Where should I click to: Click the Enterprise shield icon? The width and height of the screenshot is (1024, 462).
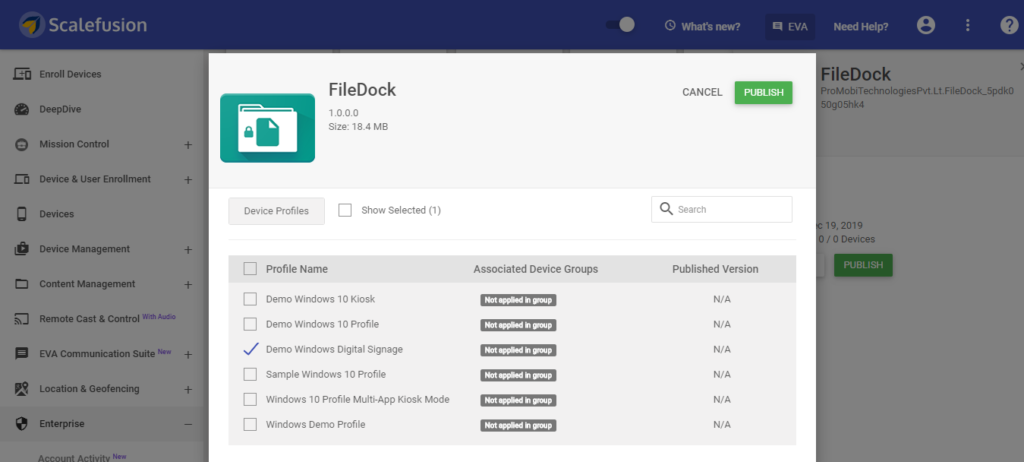(22, 423)
